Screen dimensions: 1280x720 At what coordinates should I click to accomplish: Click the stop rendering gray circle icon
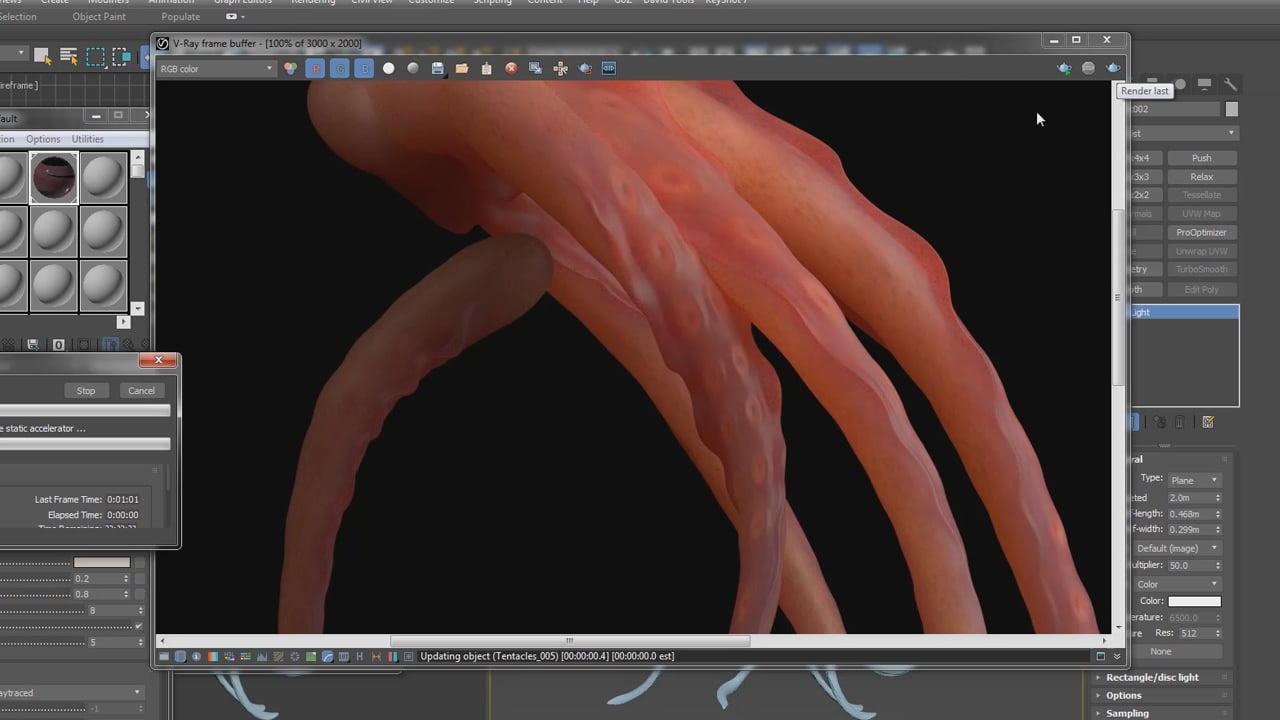click(x=1088, y=68)
